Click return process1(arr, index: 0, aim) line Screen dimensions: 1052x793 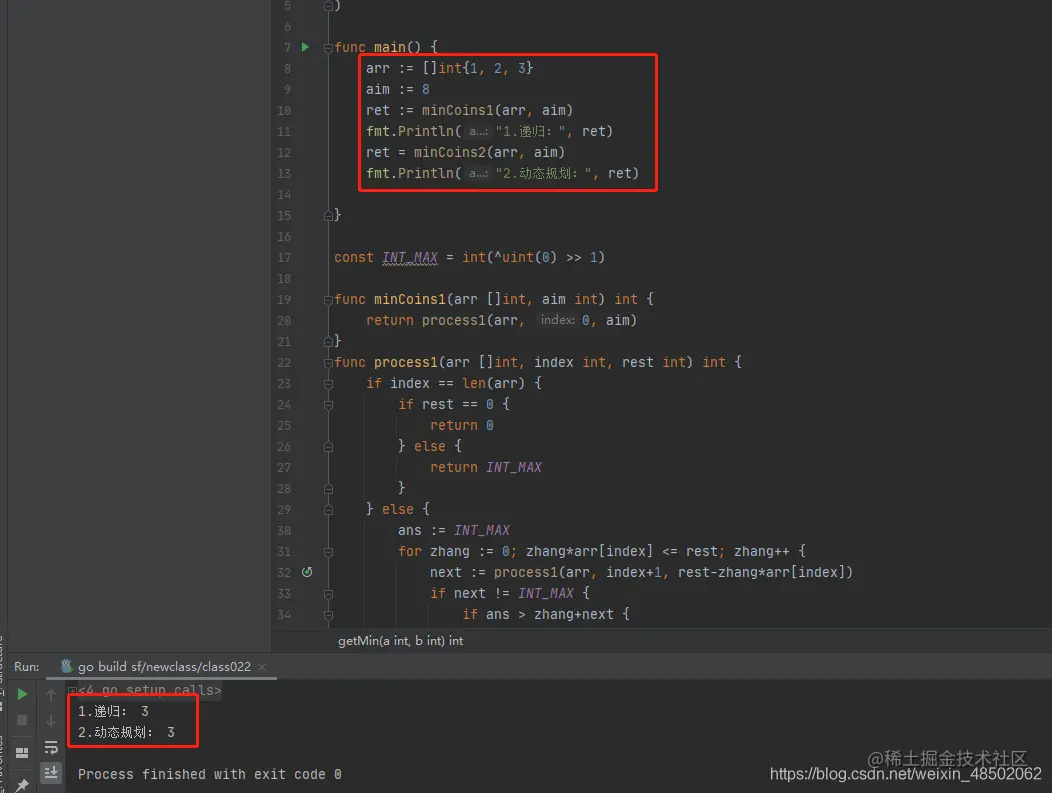(501, 321)
